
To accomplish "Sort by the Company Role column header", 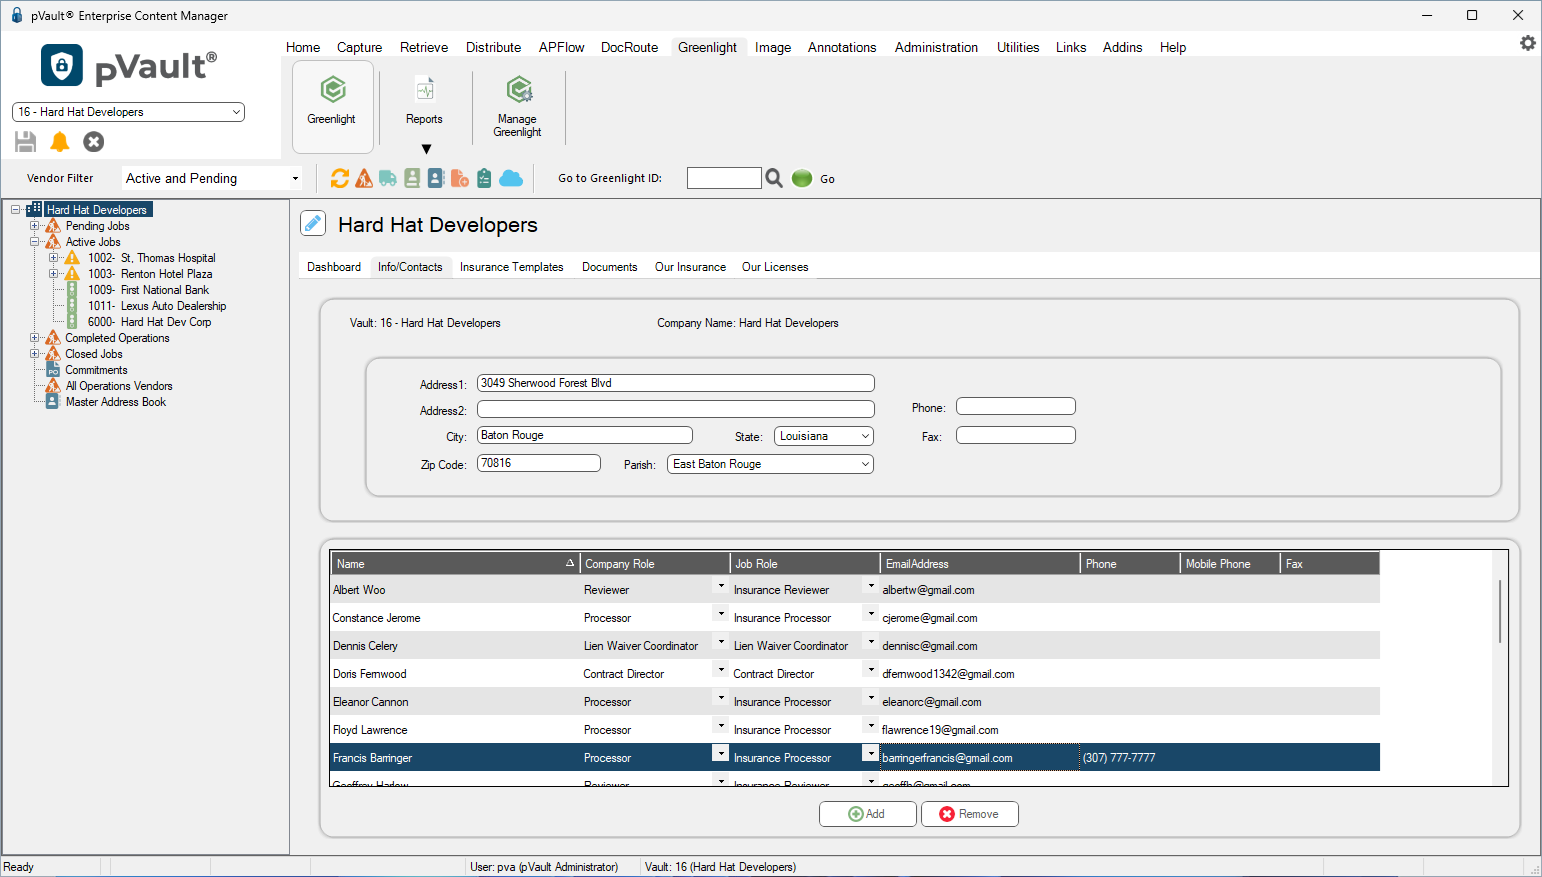I will tap(655, 564).
